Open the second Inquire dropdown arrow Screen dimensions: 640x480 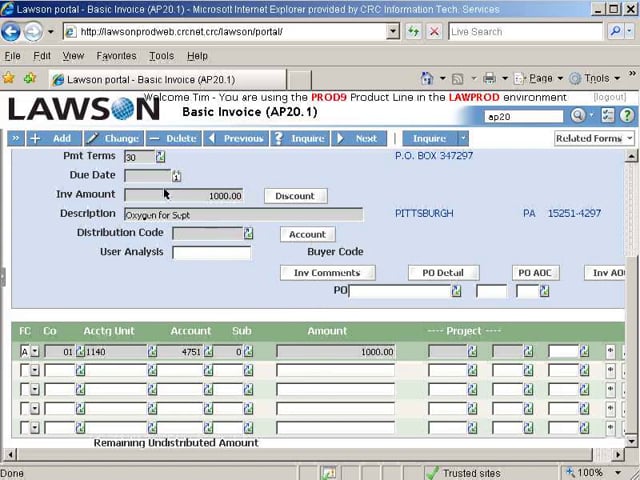tap(463, 138)
